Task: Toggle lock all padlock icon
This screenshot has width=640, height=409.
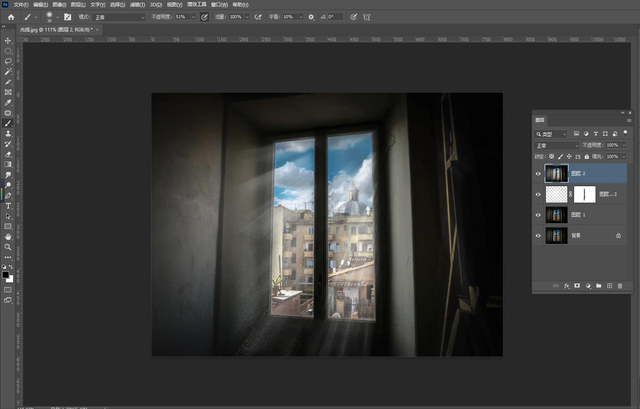Action: click(x=587, y=156)
